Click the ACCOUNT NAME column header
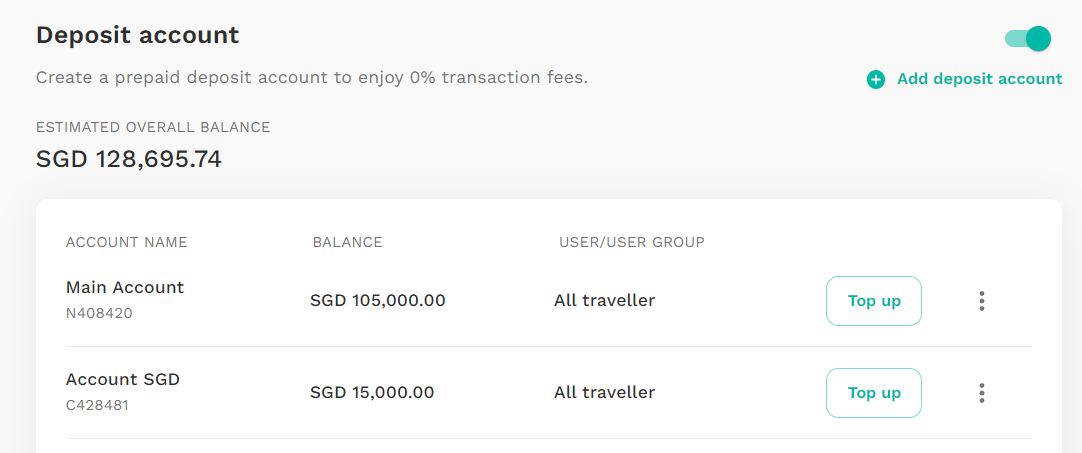Viewport: 1082px width, 453px height. [126, 242]
